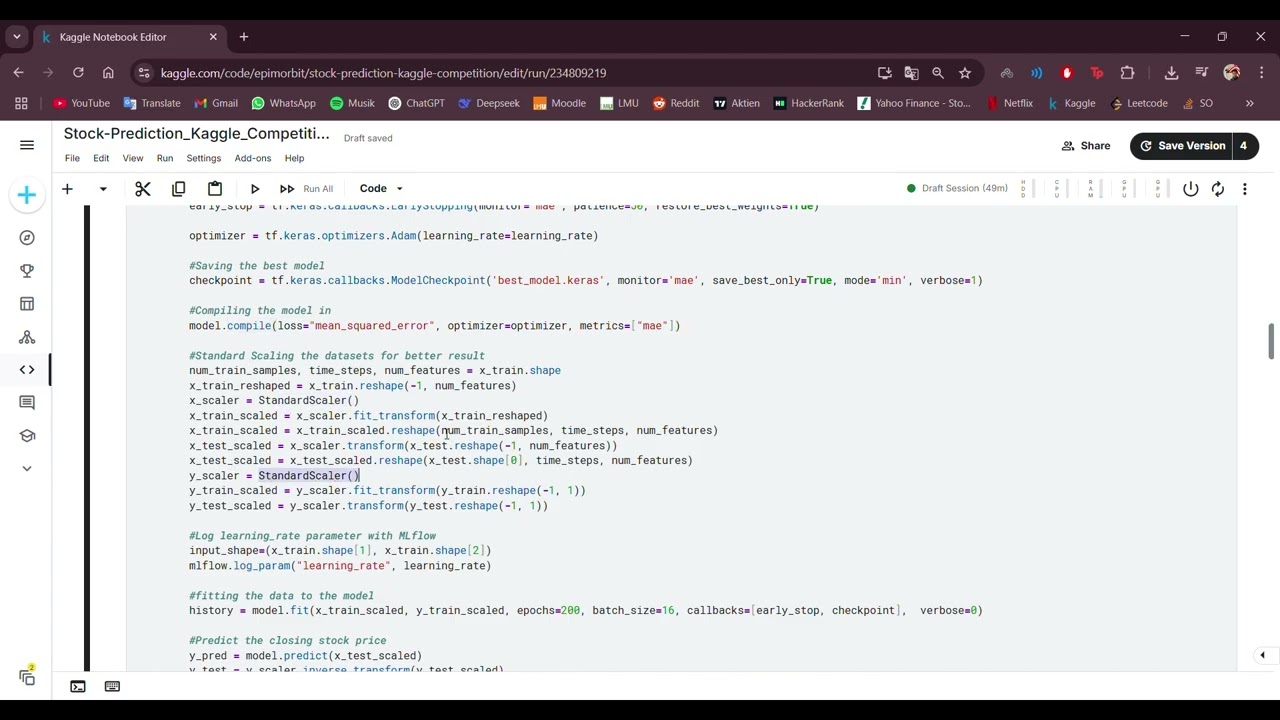Open the Edit menu
The height and width of the screenshot is (720, 1280).
(x=101, y=158)
